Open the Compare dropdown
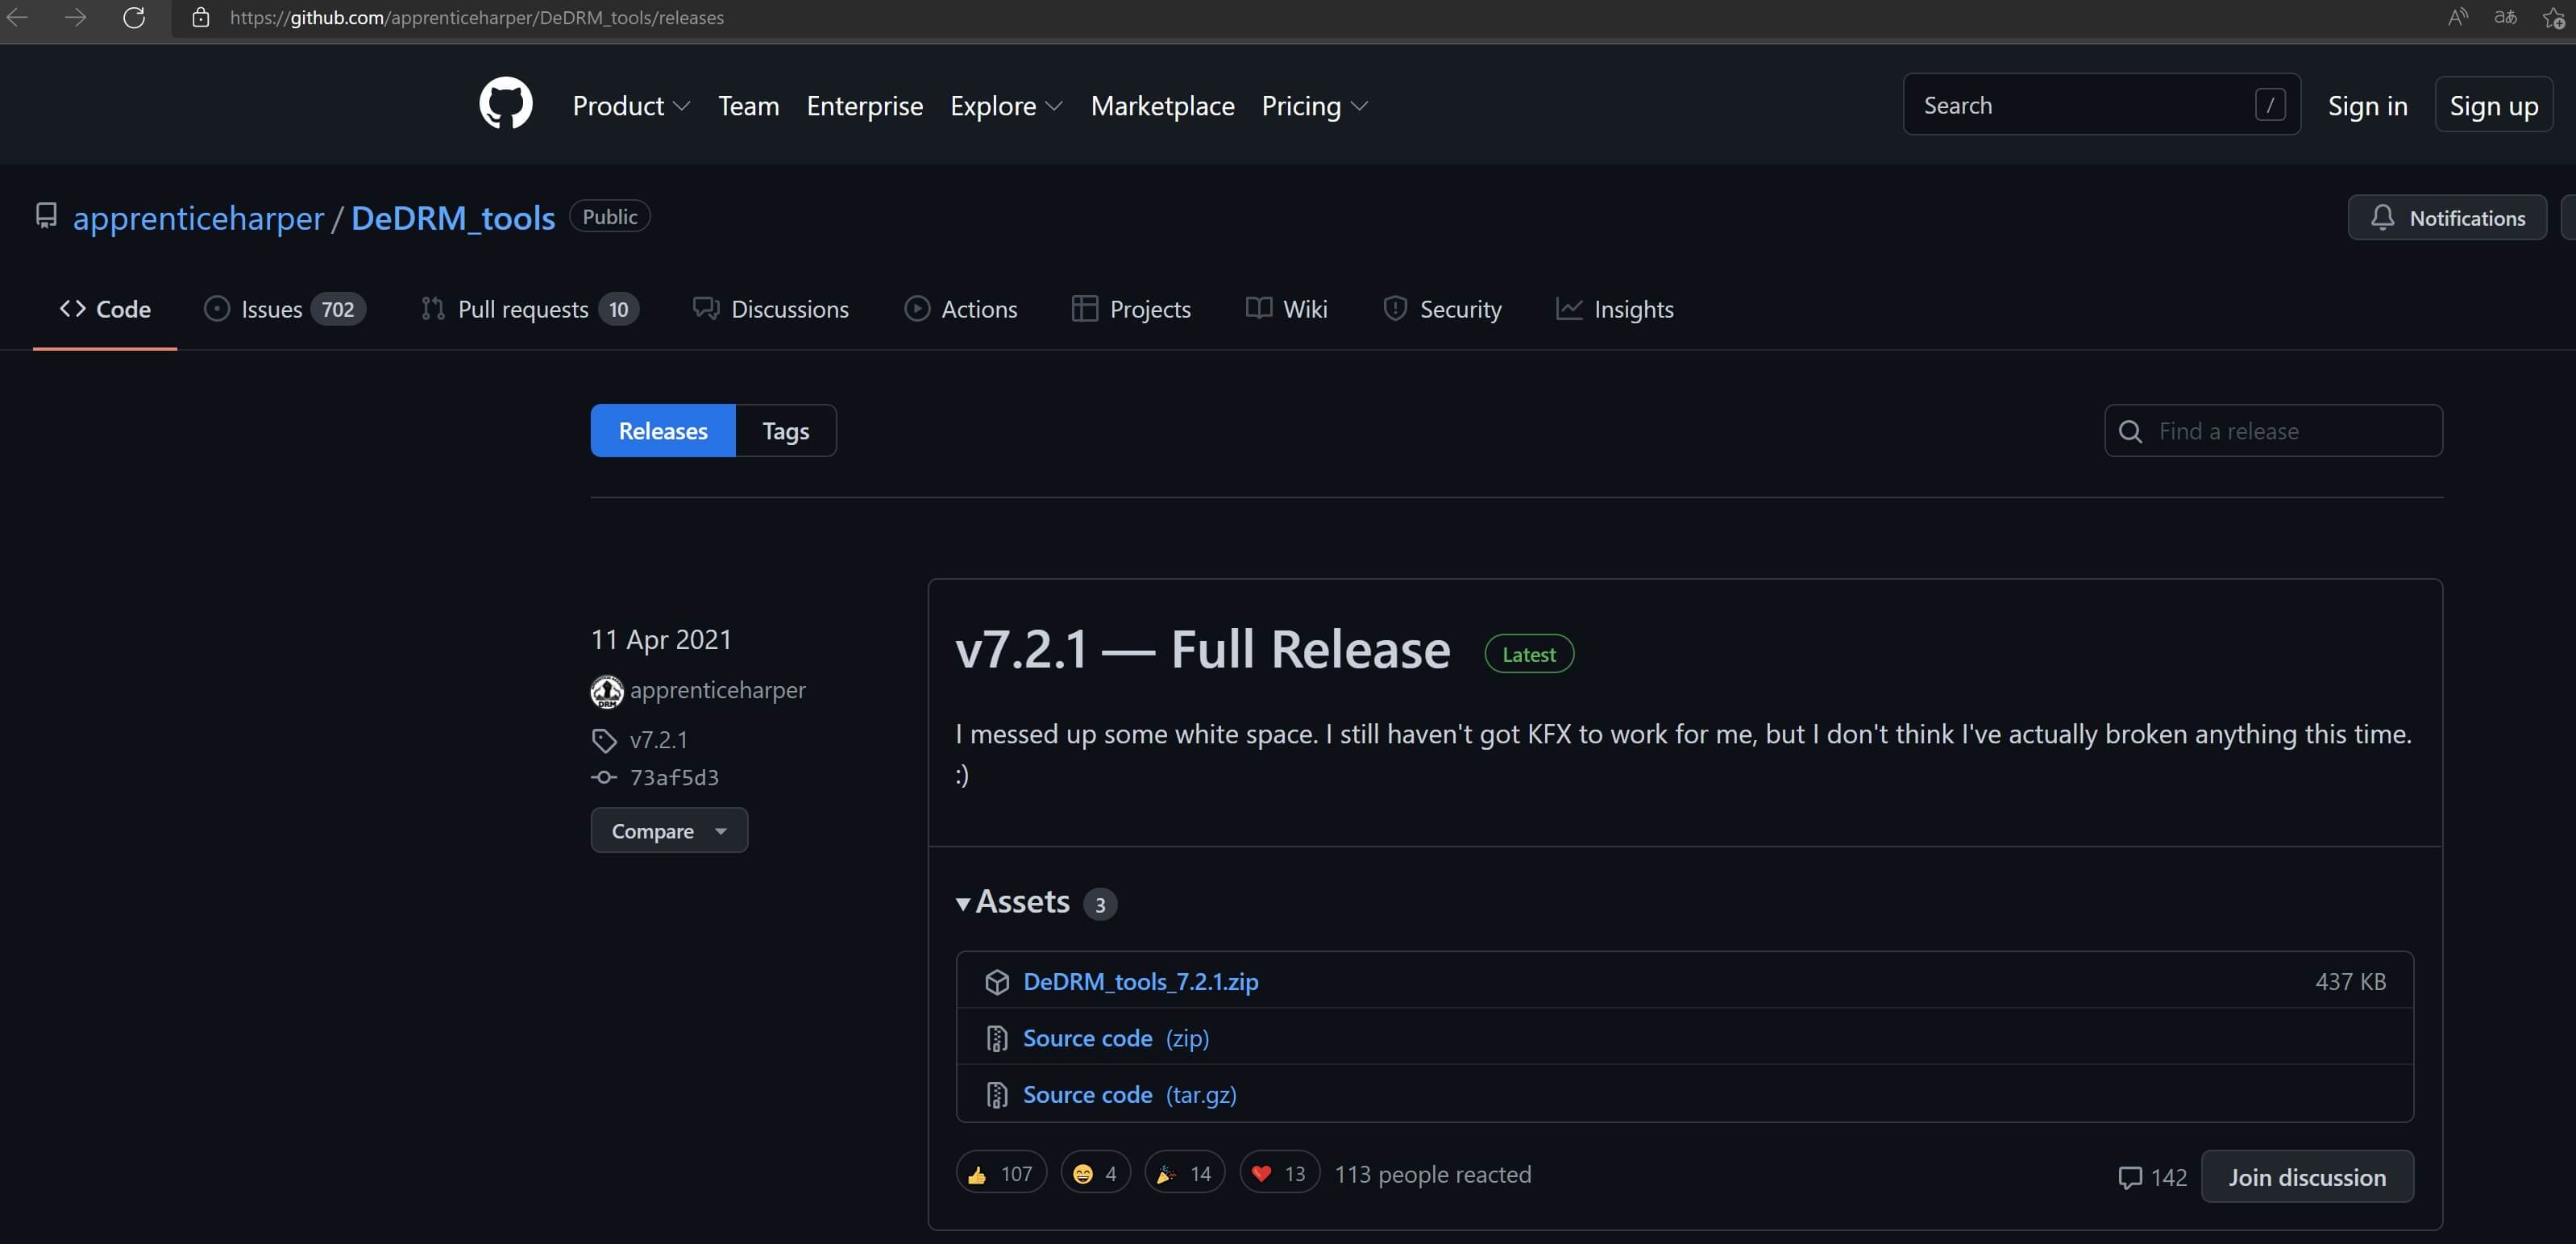Screen dimensions: 2576x1244 [668, 831]
